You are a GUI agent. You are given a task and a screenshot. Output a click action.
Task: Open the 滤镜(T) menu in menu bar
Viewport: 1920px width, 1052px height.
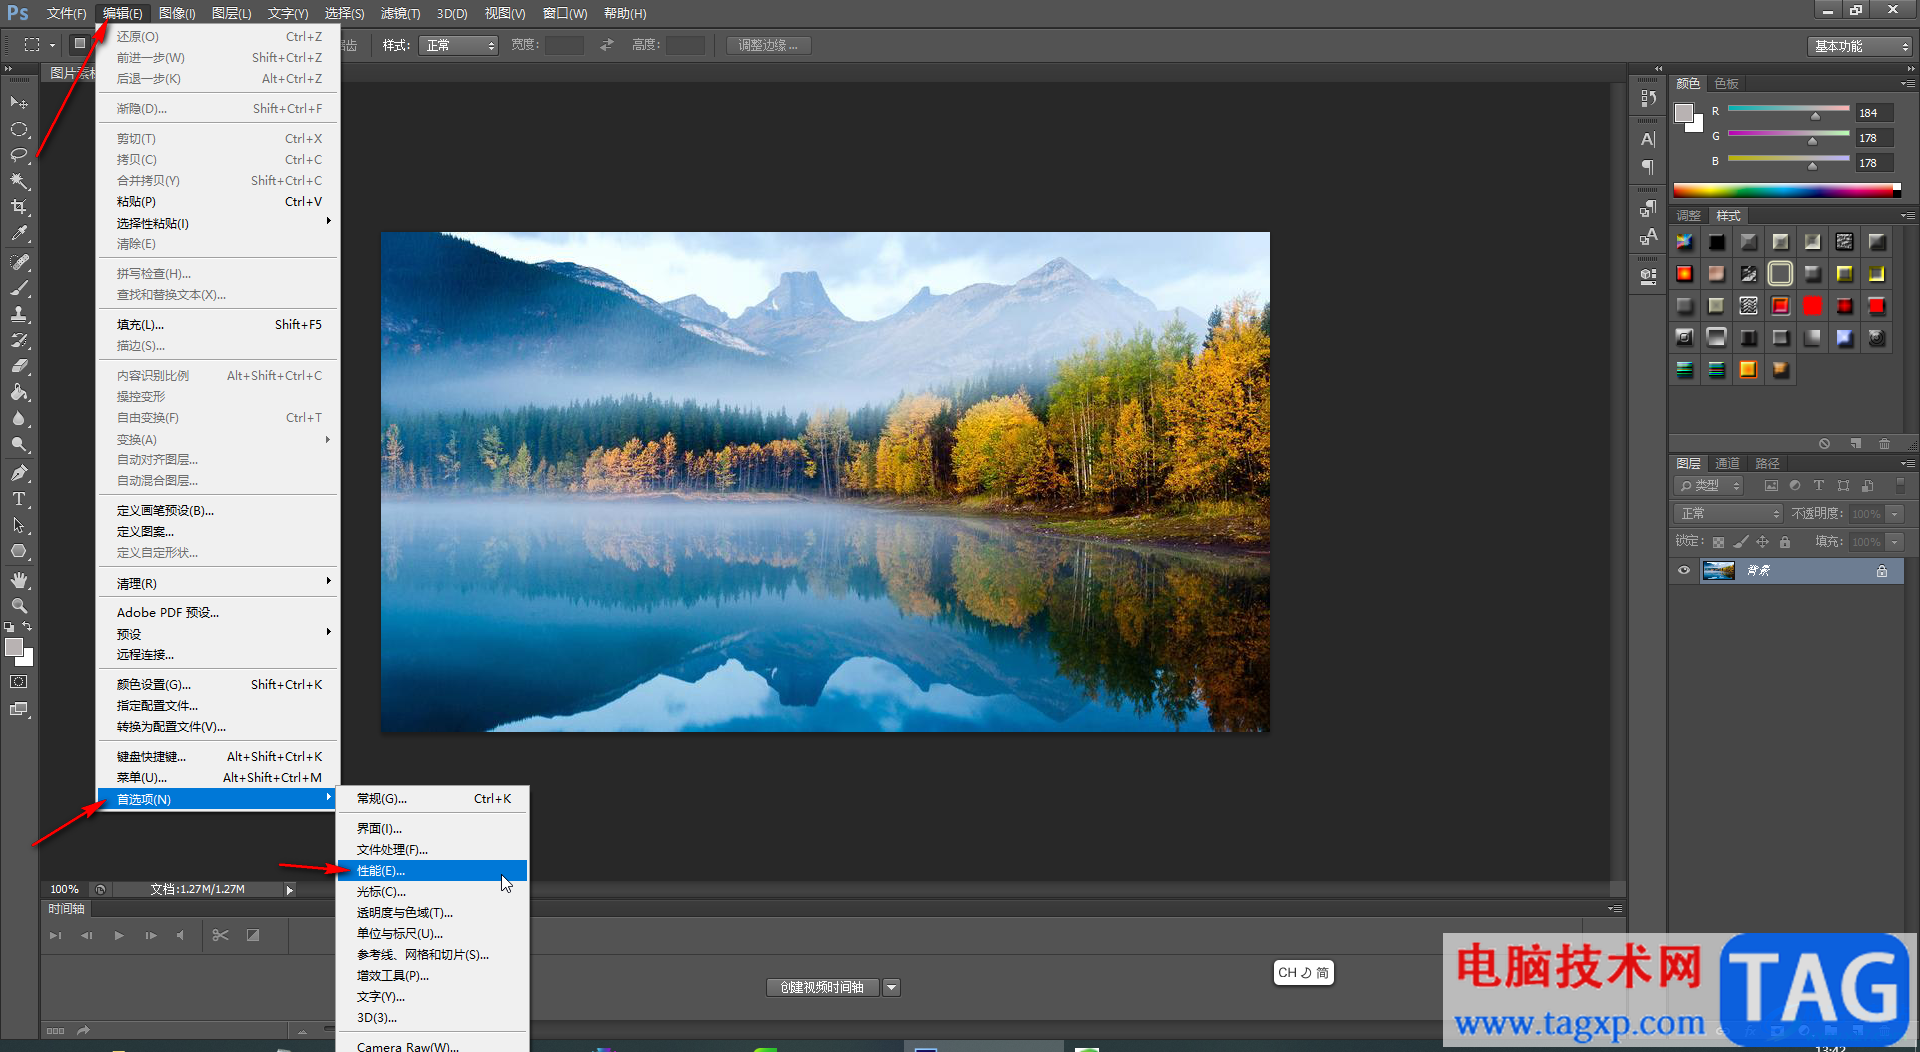coord(400,13)
